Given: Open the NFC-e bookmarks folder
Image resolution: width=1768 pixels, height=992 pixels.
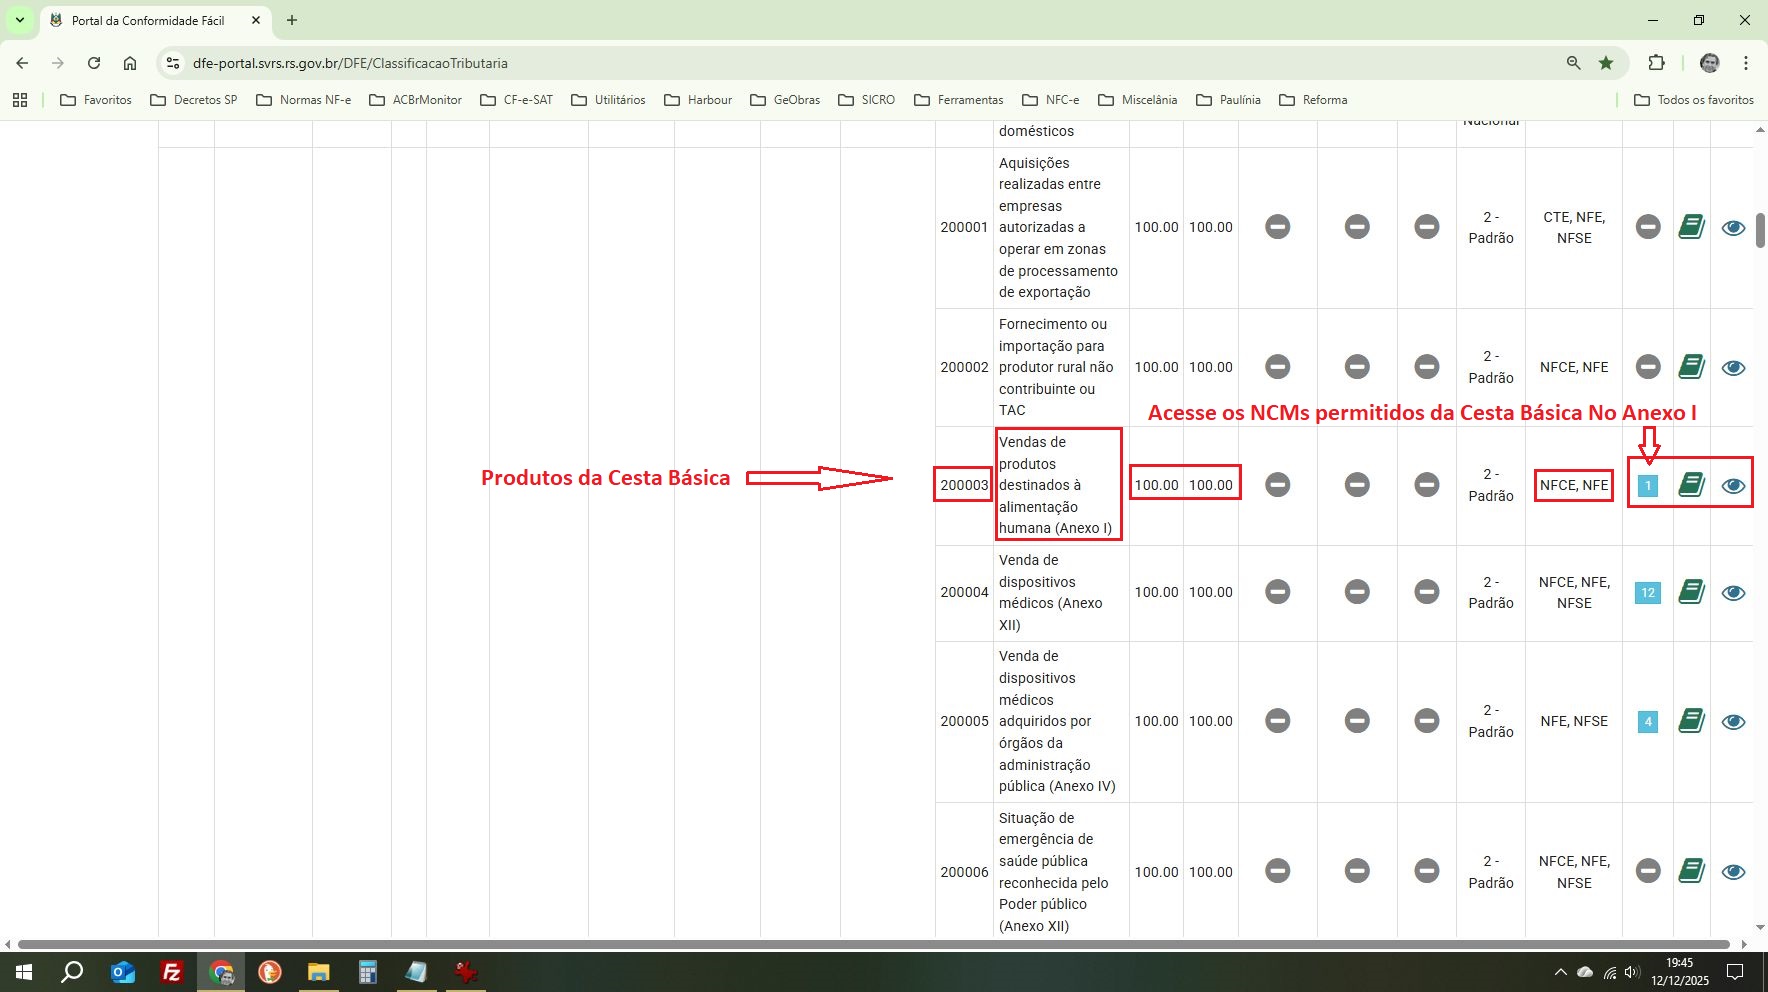Looking at the screenshot, I should click(x=1053, y=99).
